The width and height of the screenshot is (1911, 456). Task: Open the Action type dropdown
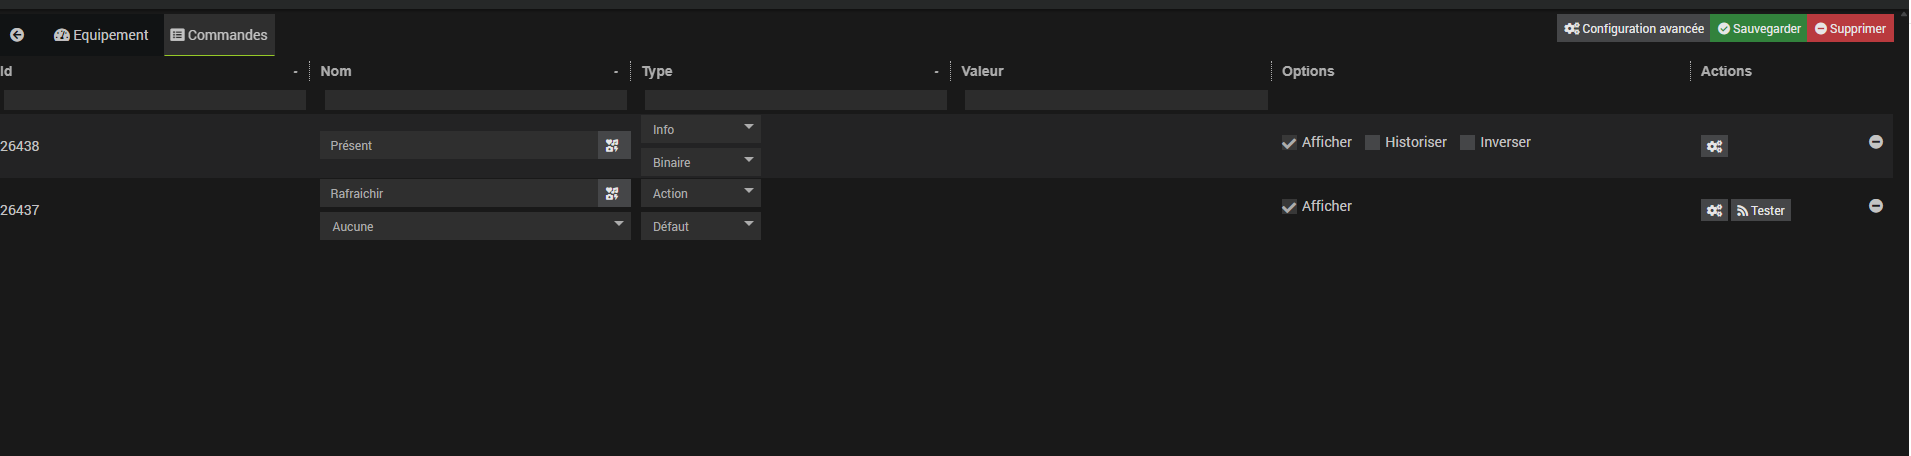701,193
